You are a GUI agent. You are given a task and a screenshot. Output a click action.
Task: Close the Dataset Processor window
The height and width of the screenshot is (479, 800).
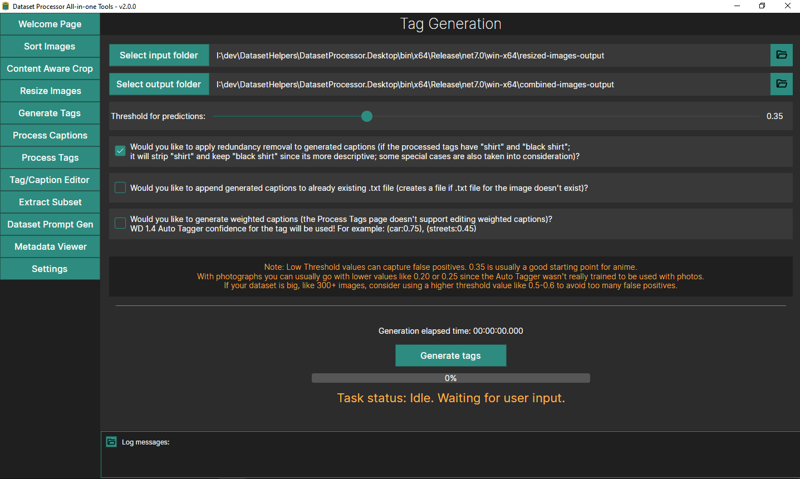click(x=787, y=6)
